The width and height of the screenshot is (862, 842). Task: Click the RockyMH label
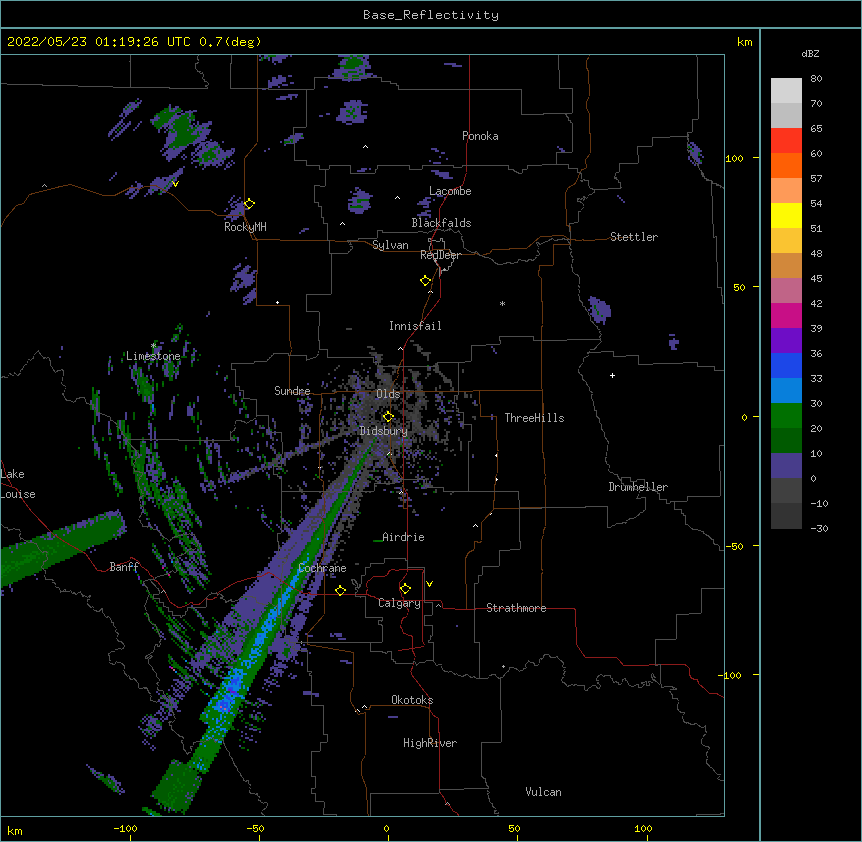(245, 227)
